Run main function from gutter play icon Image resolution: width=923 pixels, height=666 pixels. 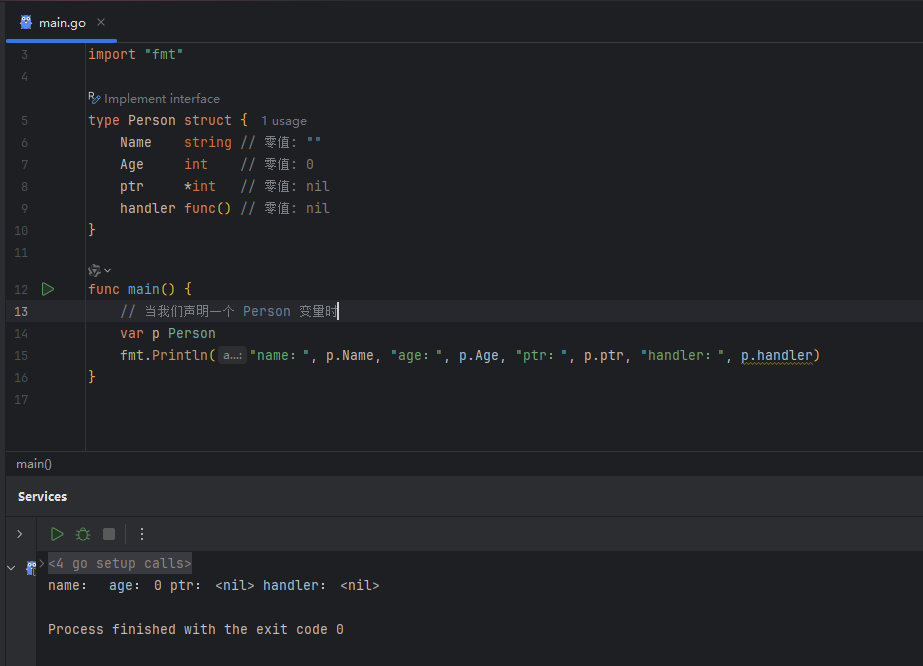click(x=48, y=289)
